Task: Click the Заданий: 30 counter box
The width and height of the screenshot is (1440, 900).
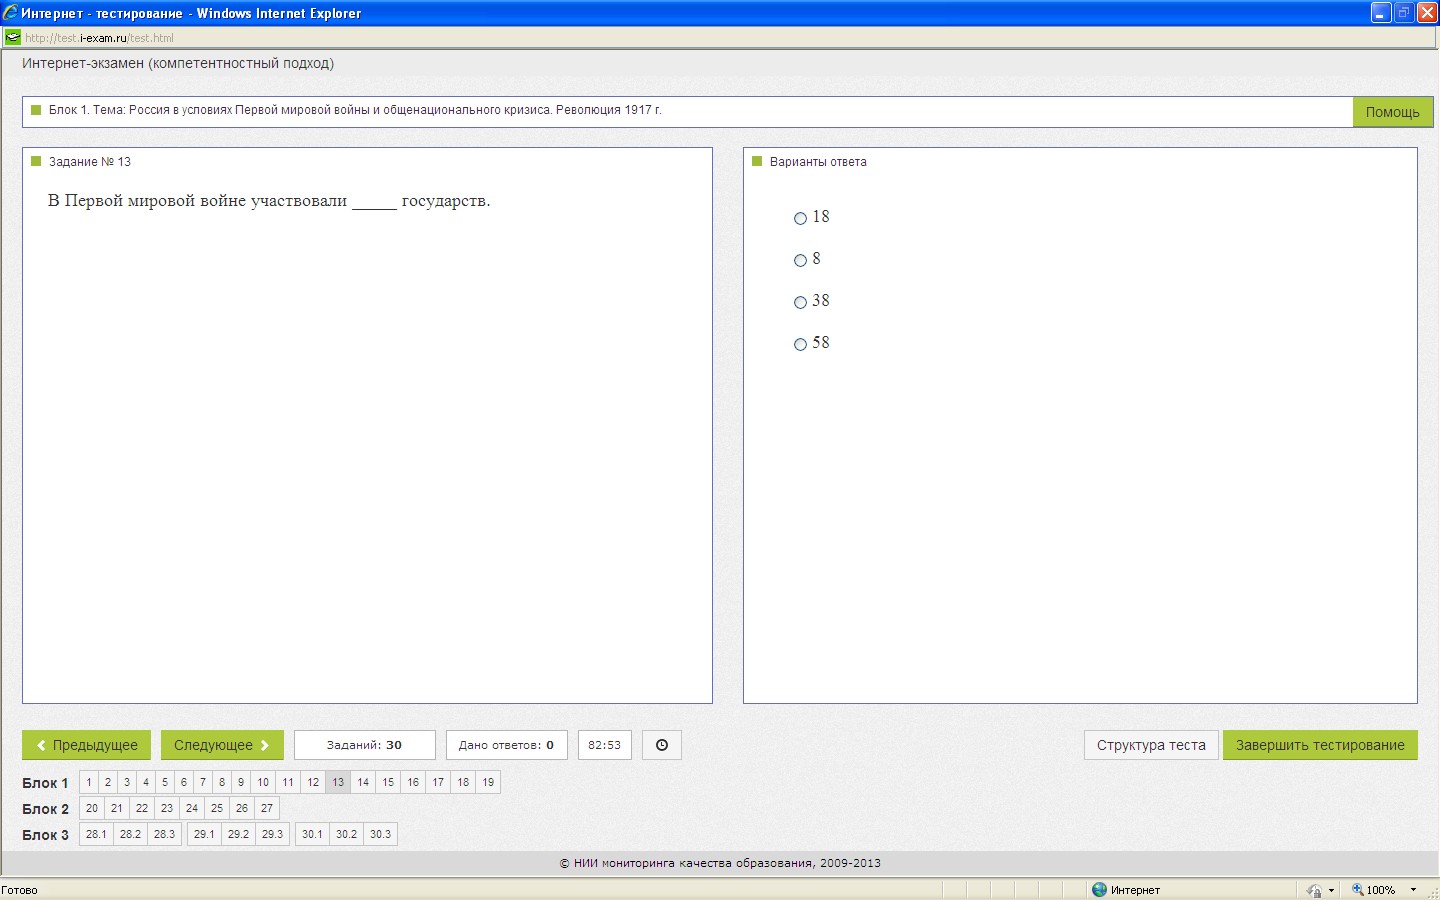Action: (x=364, y=745)
